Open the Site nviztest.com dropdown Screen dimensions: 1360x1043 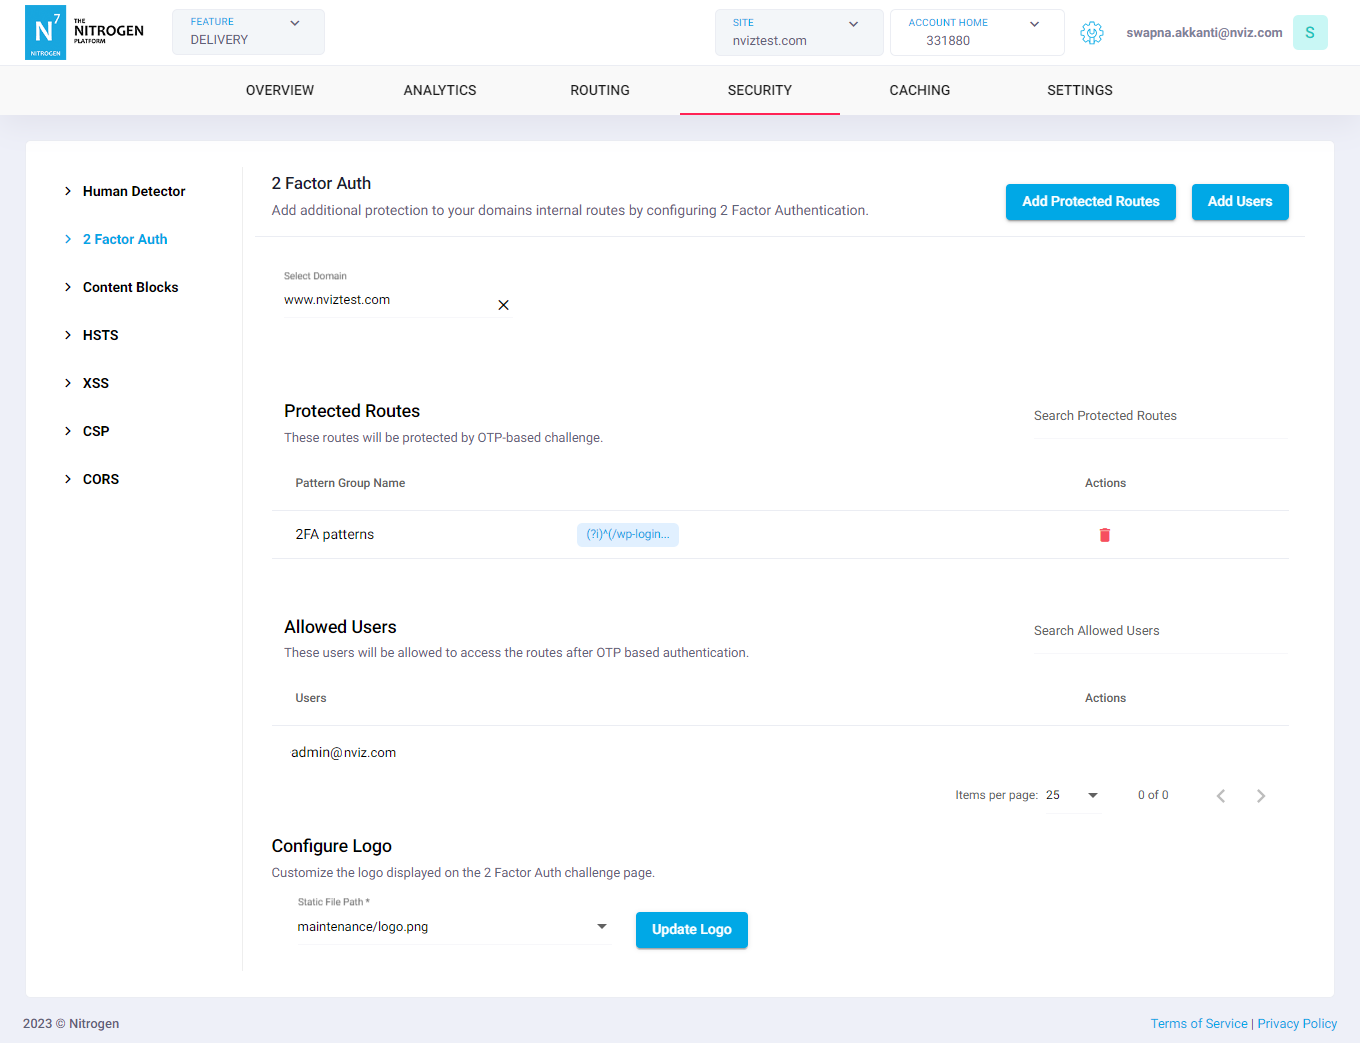pyautogui.click(x=798, y=32)
